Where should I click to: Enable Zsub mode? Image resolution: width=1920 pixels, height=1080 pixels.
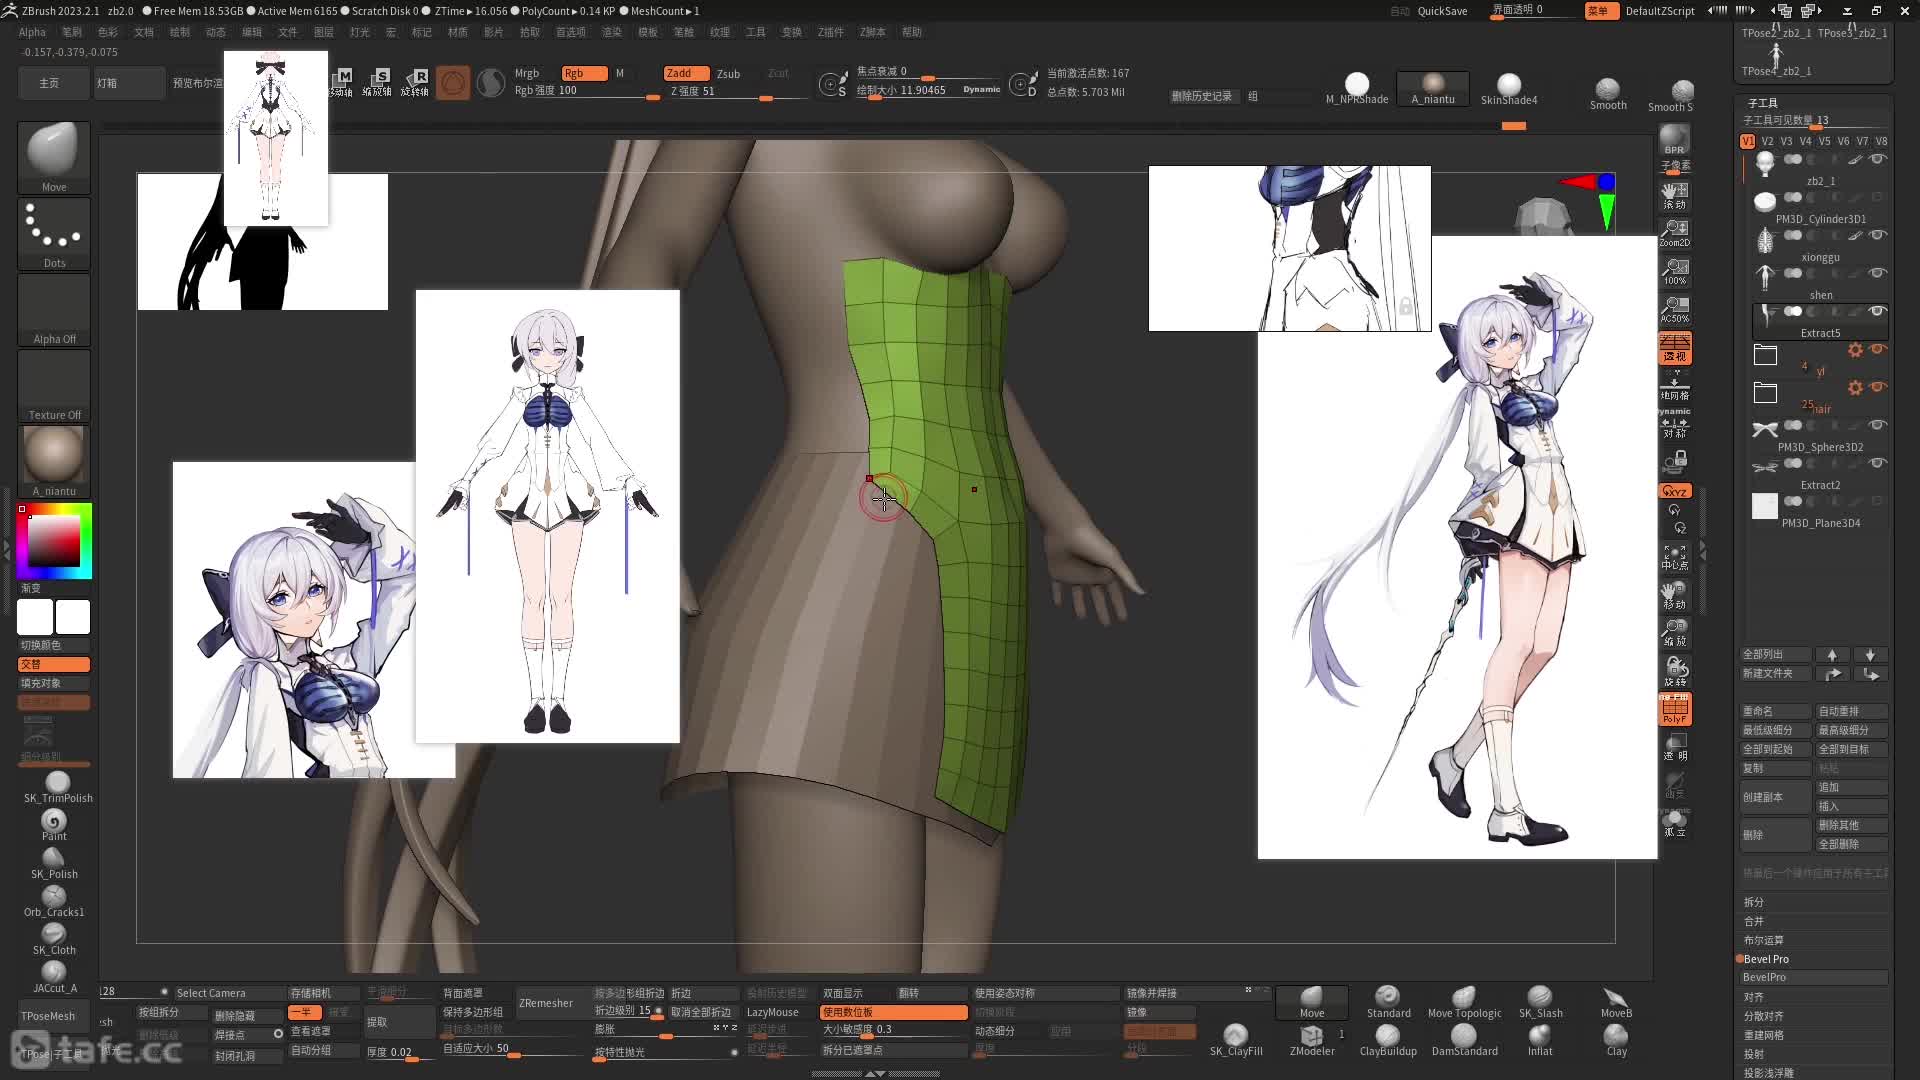(729, 73)
